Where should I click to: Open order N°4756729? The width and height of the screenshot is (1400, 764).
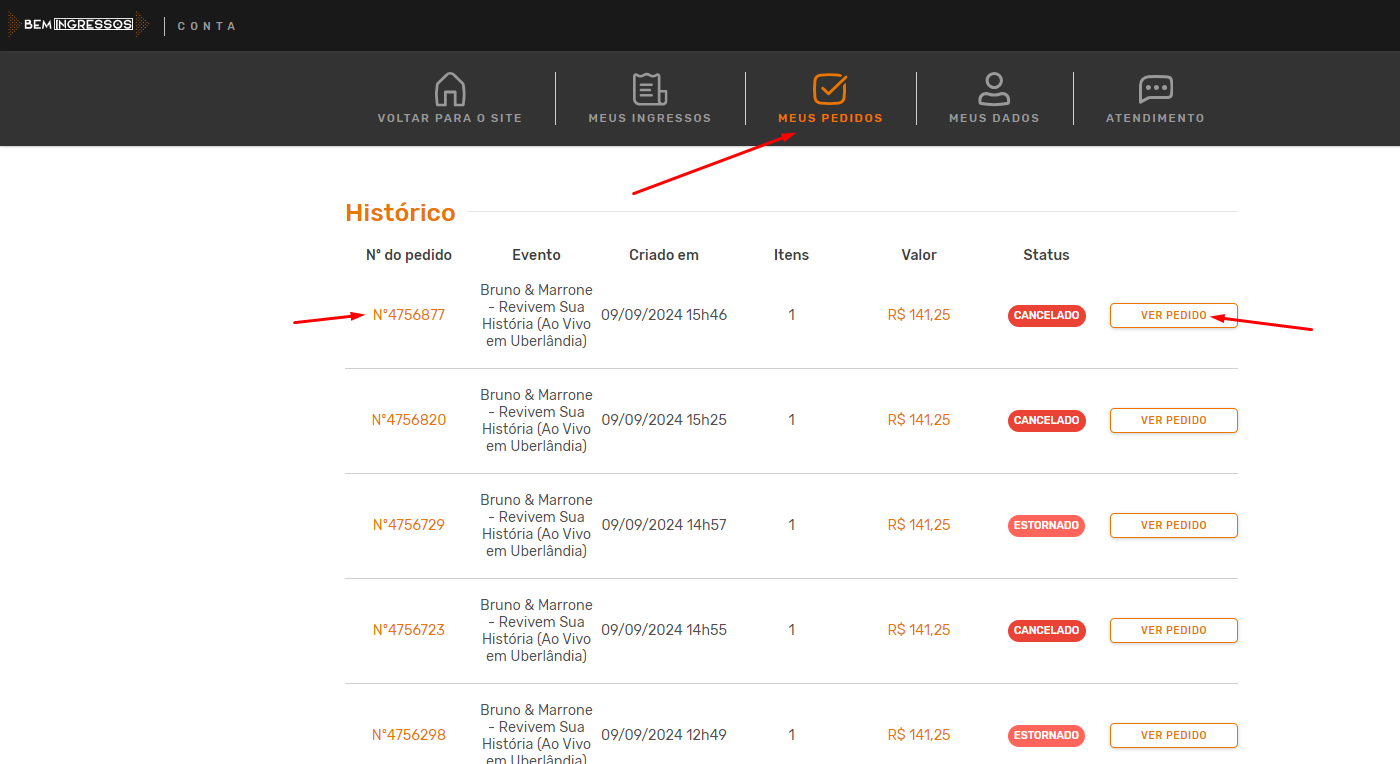[409, 525]
